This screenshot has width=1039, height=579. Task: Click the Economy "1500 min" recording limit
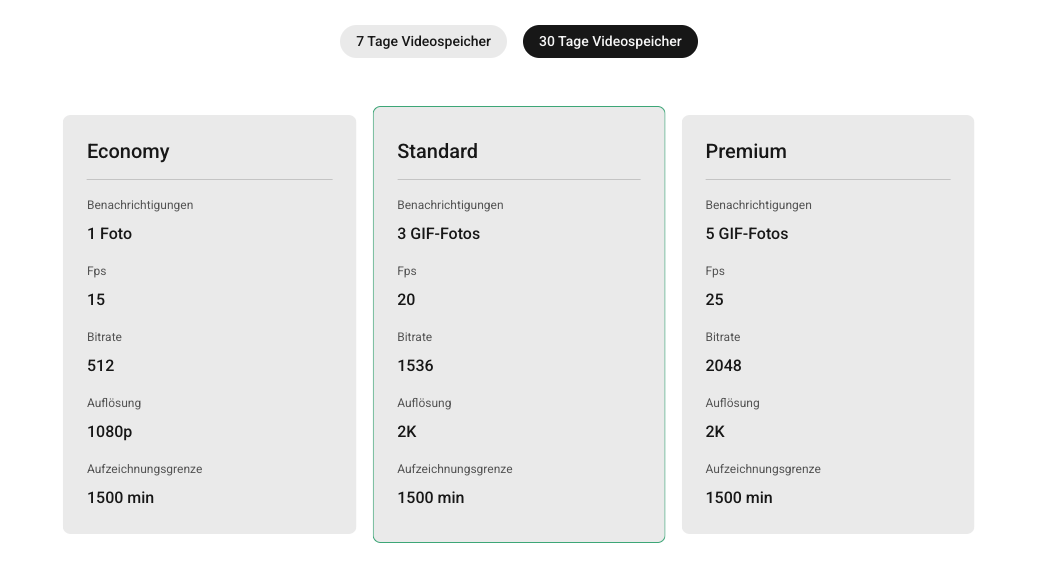point(120,498)
